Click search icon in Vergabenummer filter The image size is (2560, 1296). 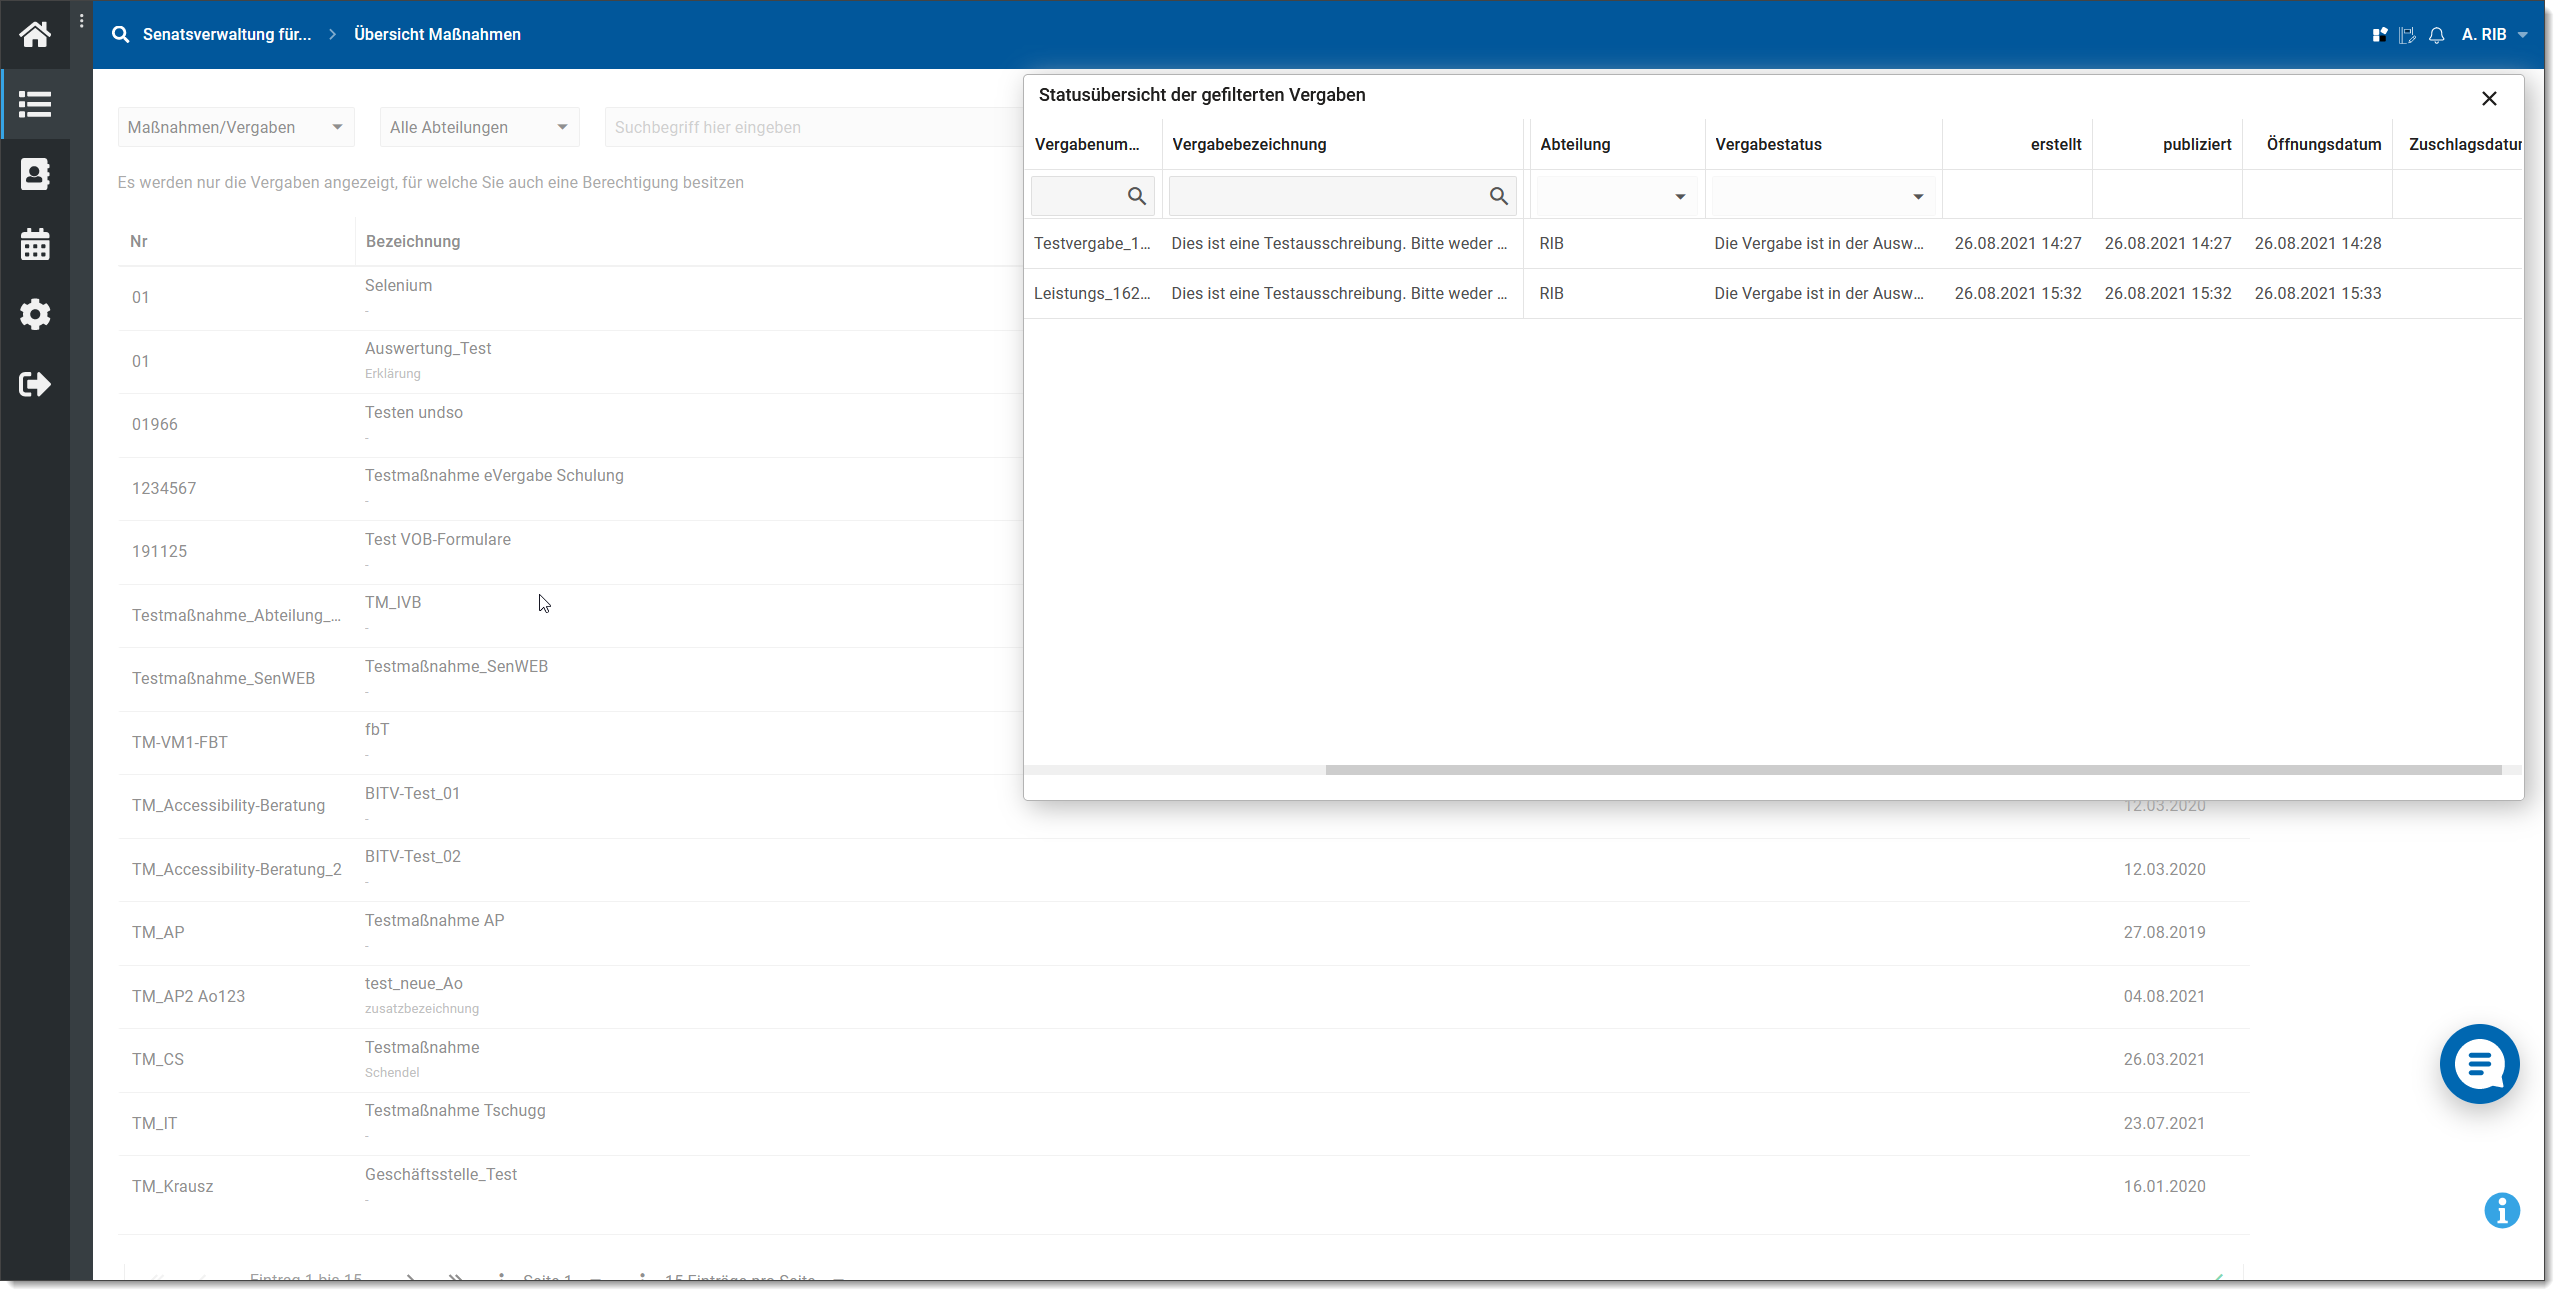(x=1137, y=196)
